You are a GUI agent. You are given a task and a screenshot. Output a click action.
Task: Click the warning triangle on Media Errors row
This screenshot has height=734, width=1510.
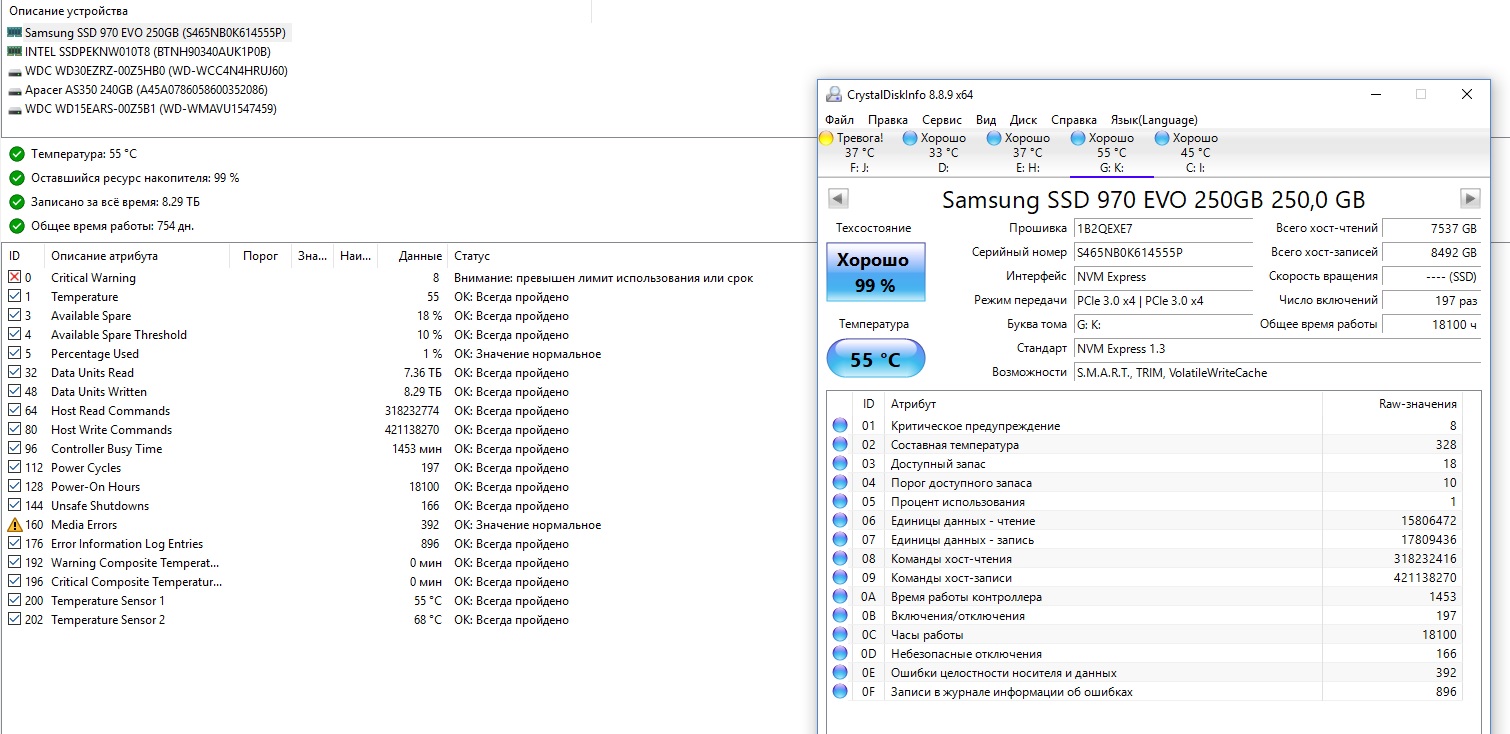14,525
